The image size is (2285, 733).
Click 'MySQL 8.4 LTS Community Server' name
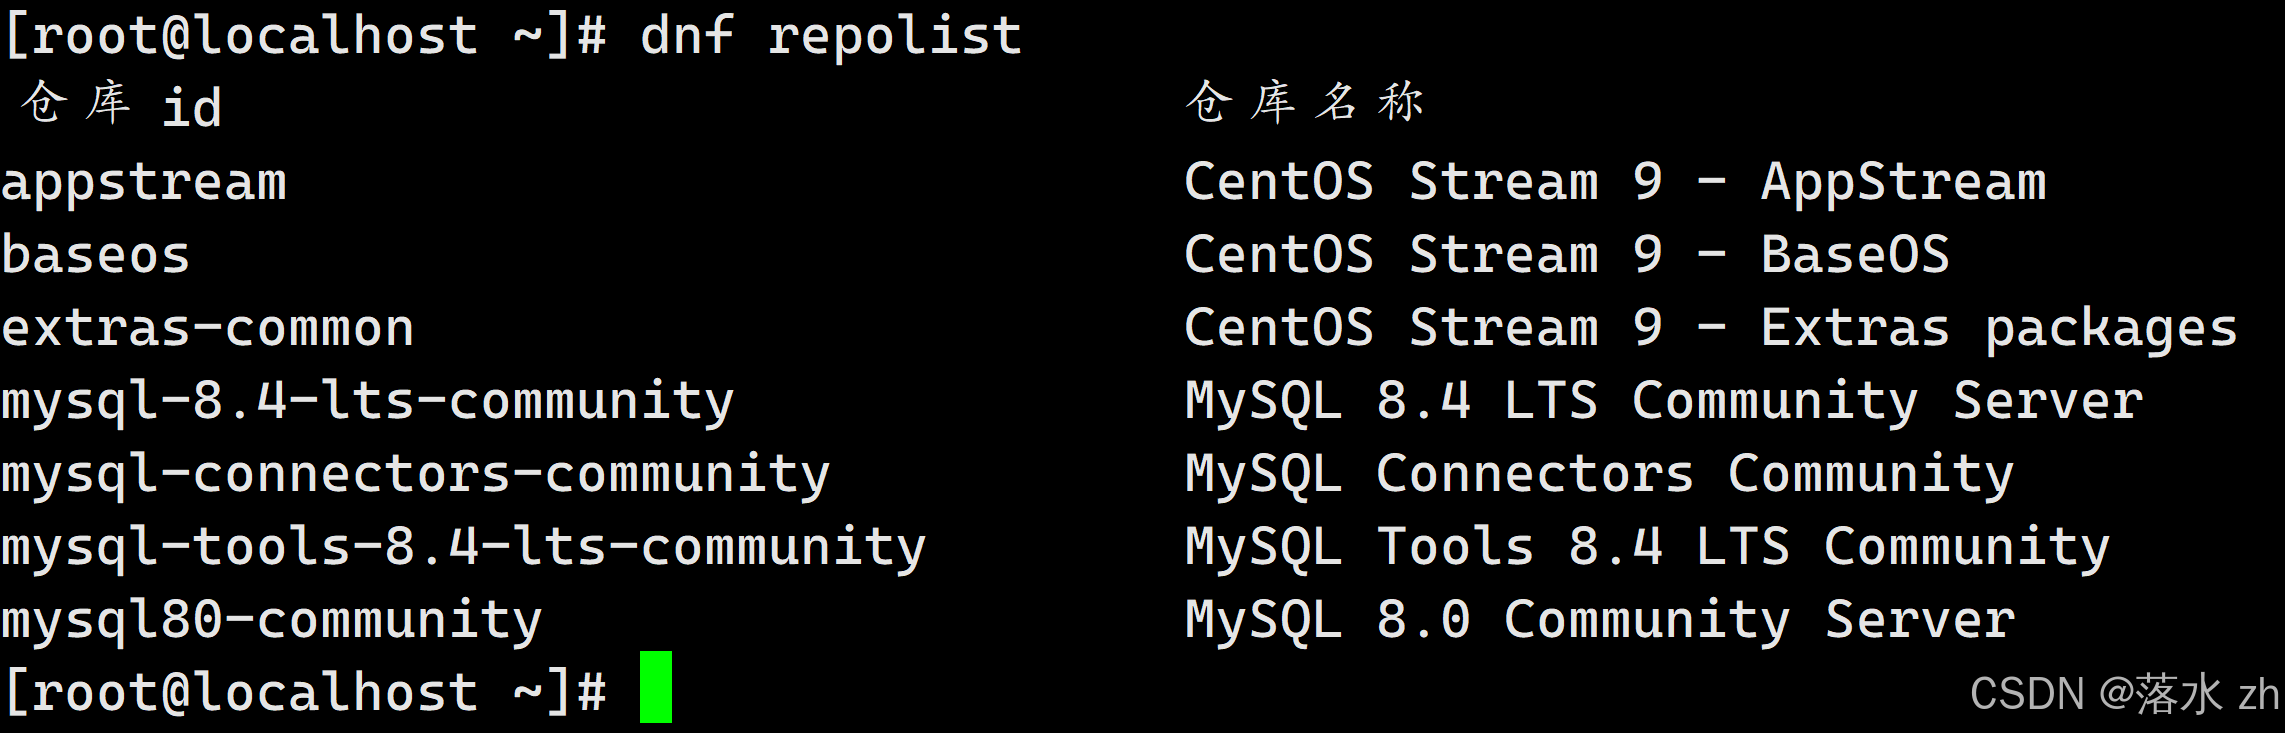coord(1664,402)
